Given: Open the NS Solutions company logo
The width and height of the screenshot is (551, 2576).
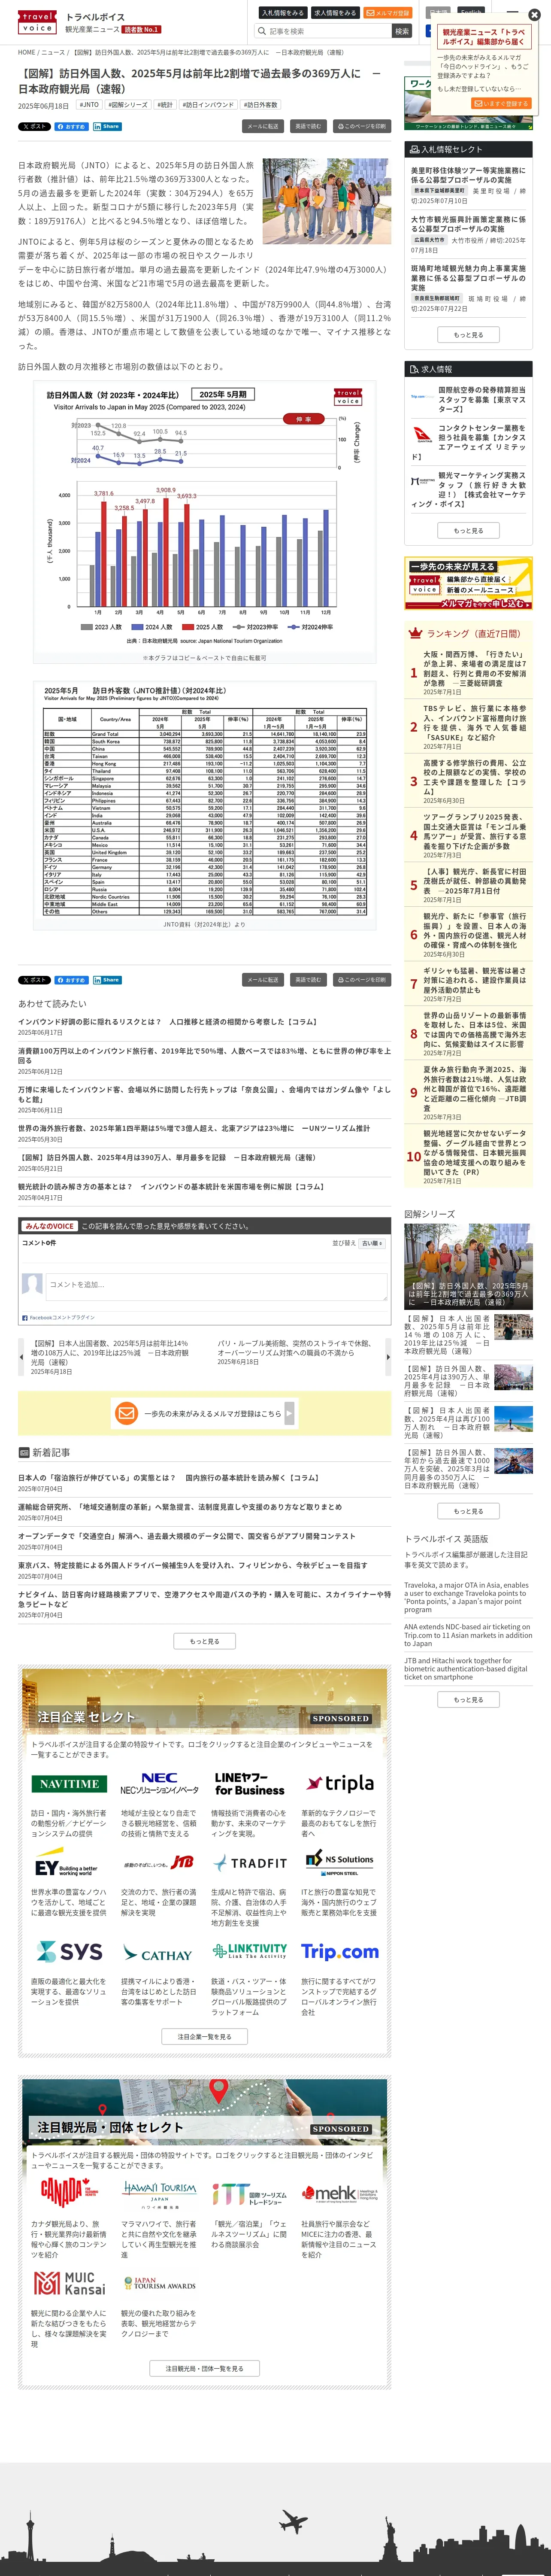Looking at the screenshot, I should pyautogui.click(x=340, y=1863).
